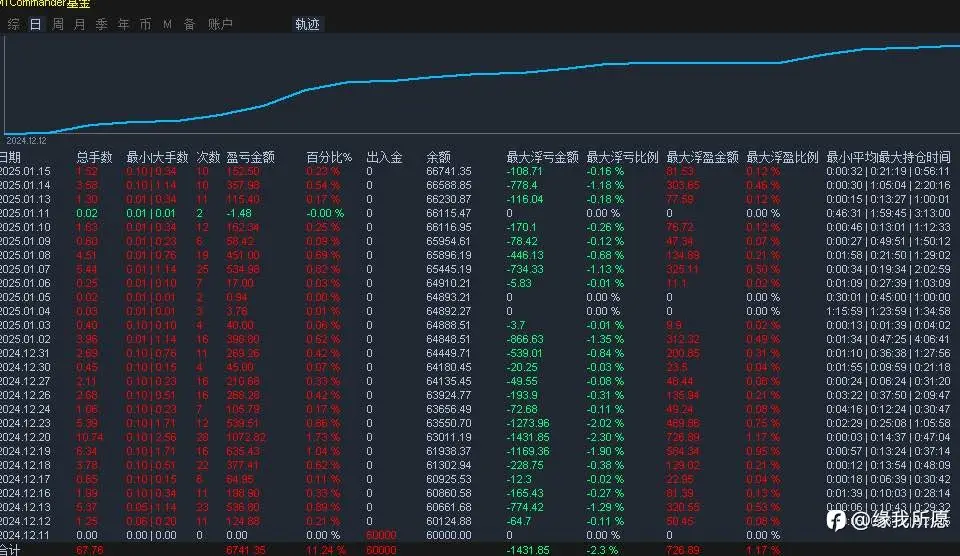This screenshot has height=556, width=960.
Task: Select the 2025.01.11 date row
Action: 25,213
